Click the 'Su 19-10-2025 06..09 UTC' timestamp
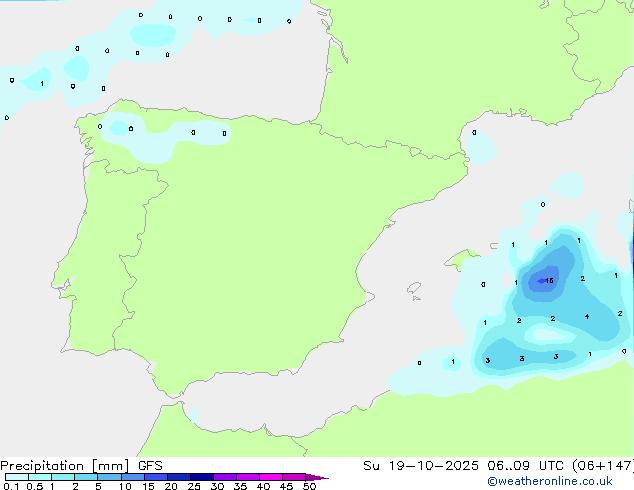The image size is (634, 490). (x=465, y=466)
